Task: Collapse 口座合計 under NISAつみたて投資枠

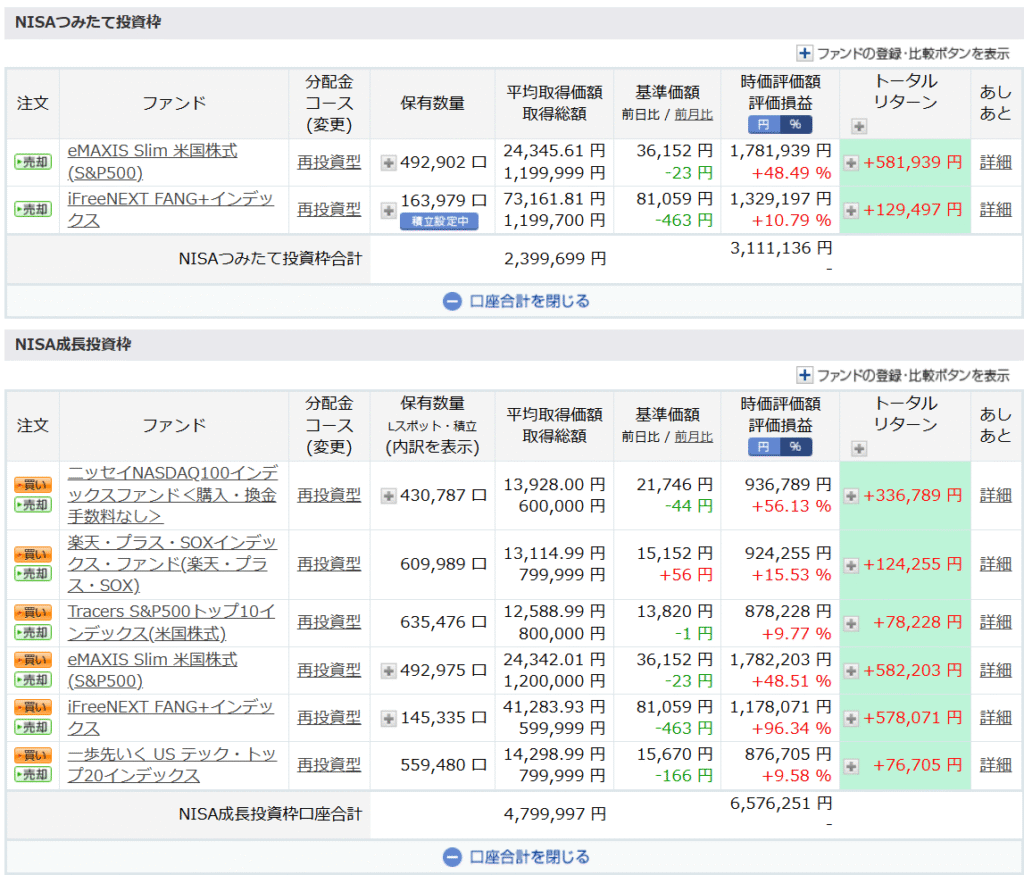Action: [517, 301]
